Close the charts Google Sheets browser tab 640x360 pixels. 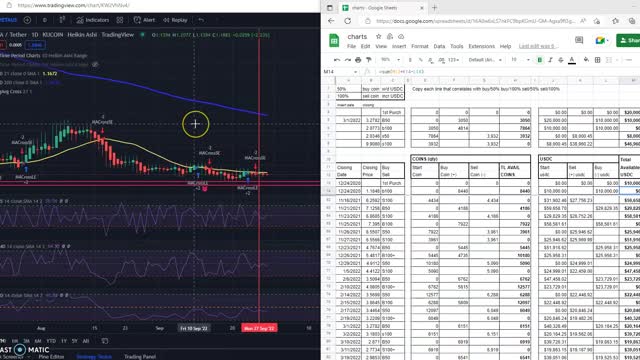tap(422, 8)
